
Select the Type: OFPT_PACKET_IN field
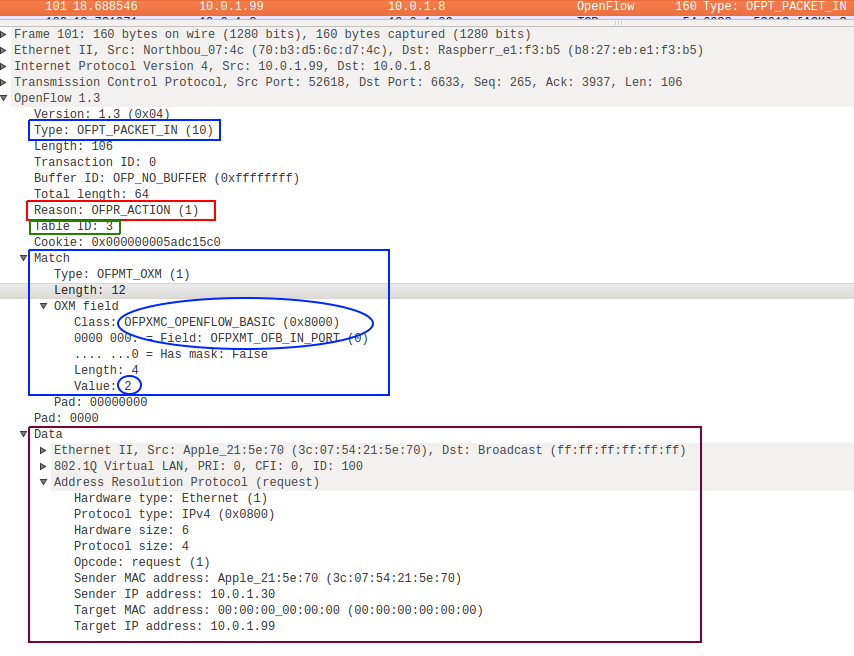coord(123,130)
